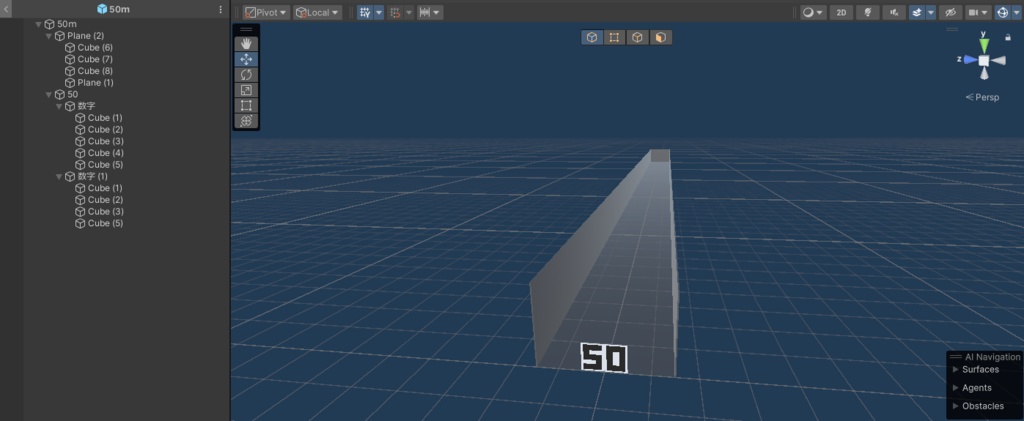The image size is (1024, 421).
Task: Open shading draw mode dropdown
Action: coord(813,12)
